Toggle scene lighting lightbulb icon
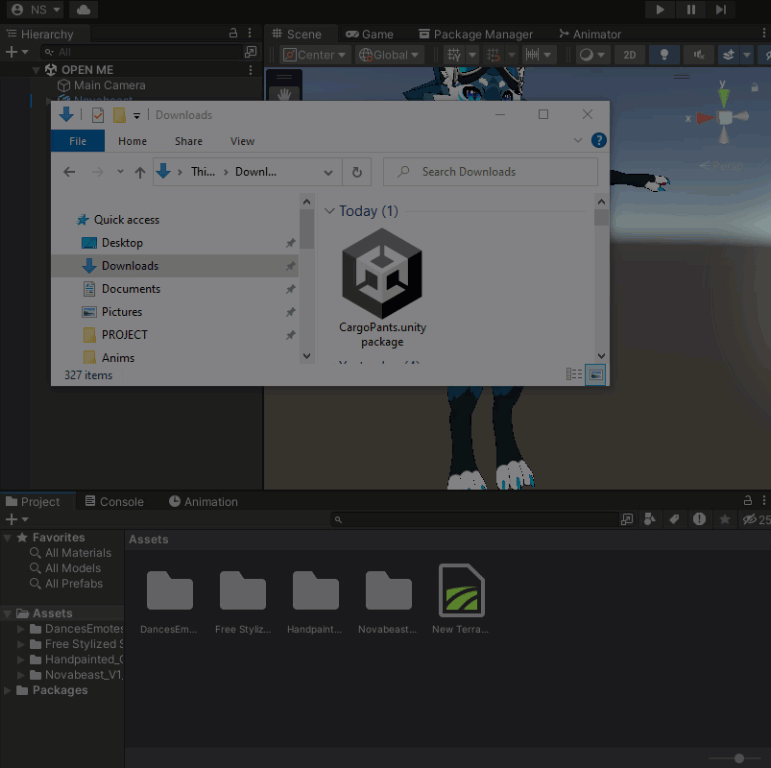The height and width of the screenshot is (768, 771). (664, 55)
